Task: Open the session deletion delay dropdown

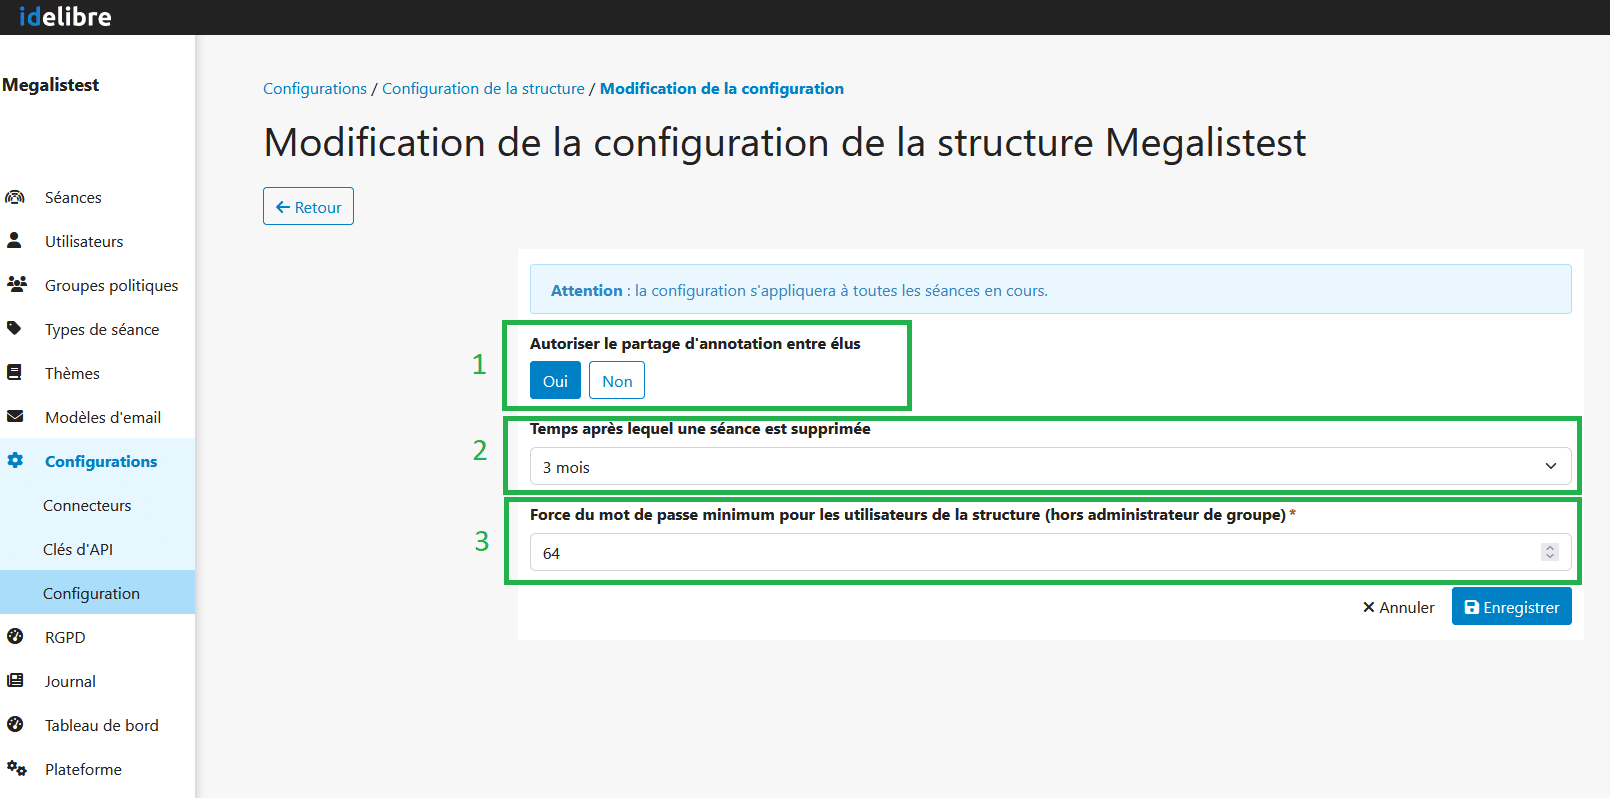Action: tap(1050, 467)
